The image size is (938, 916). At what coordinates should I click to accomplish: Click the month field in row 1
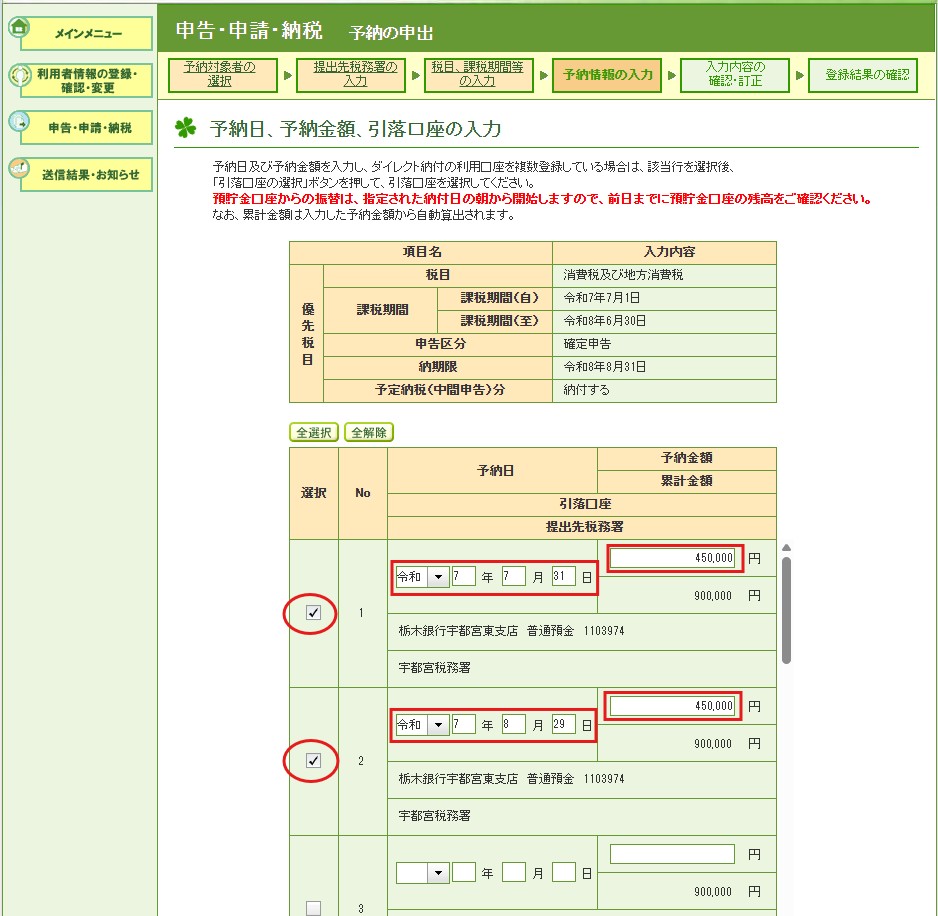513,576
